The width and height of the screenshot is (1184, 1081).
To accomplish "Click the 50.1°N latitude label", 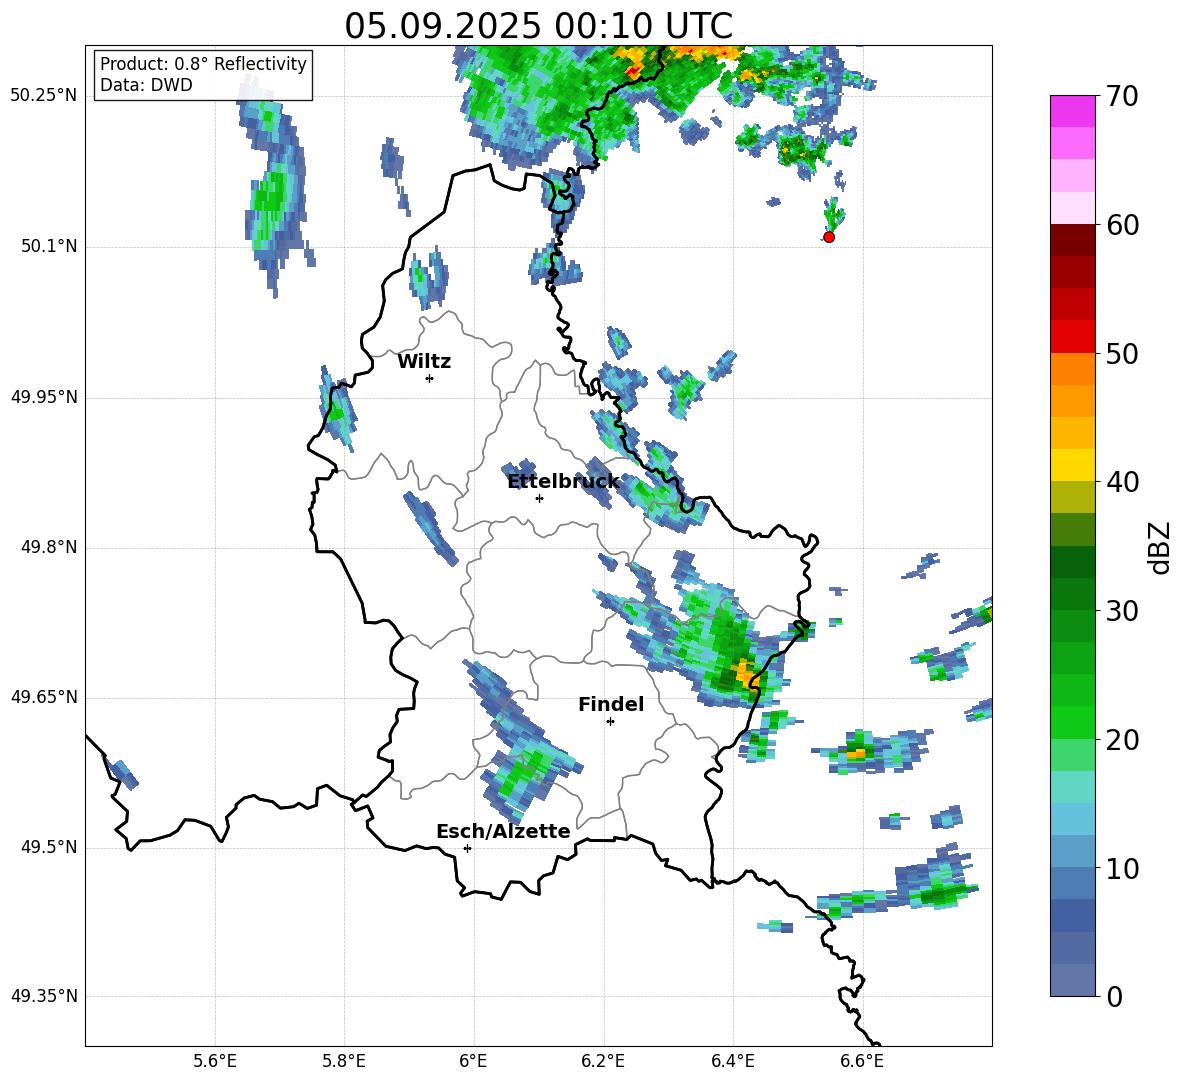I will pyautogui.click(x=48, y=246).
